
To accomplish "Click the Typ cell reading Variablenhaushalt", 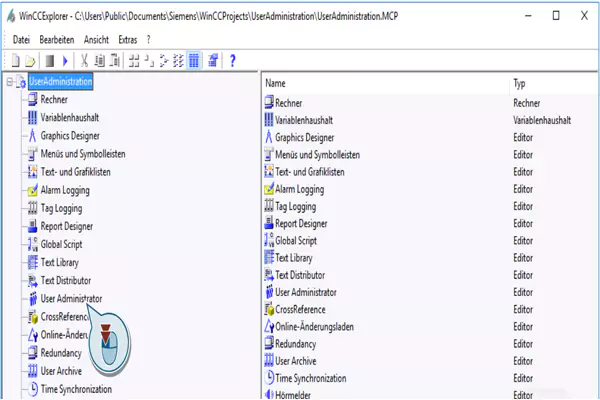I will pyautogui.click(x=542, y=120).
